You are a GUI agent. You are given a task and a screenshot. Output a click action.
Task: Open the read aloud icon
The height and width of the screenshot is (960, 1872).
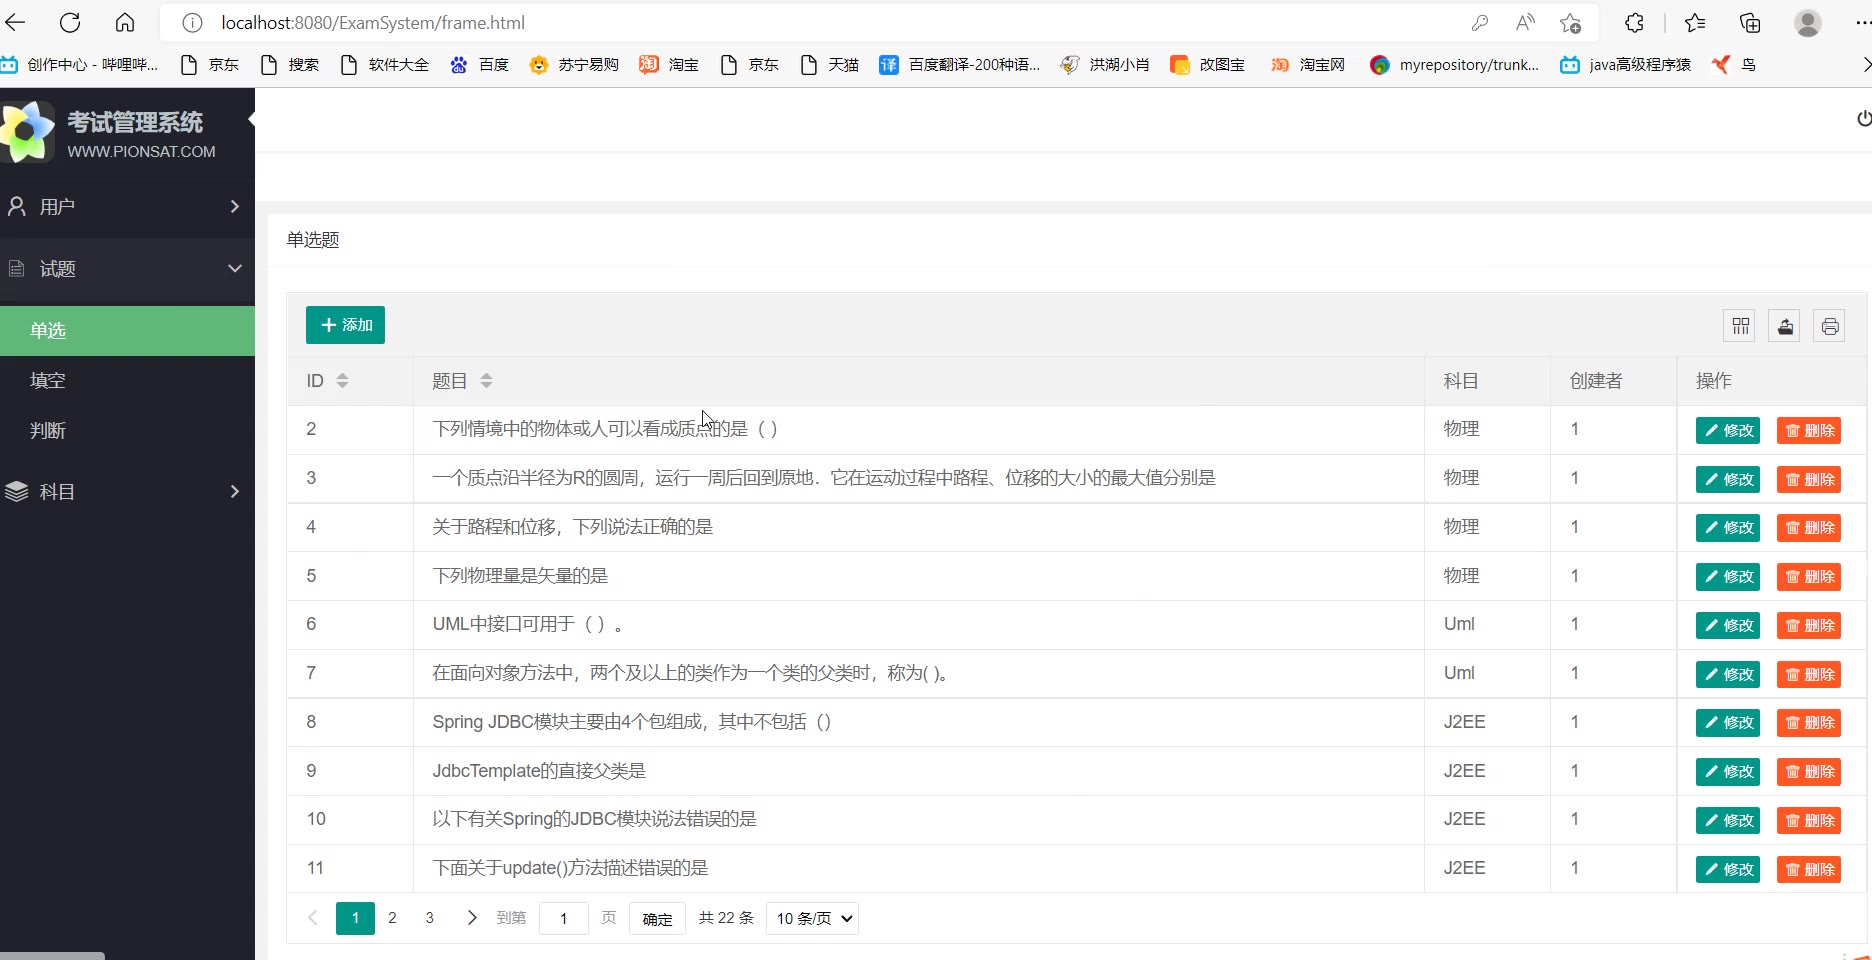point(1525,23)
